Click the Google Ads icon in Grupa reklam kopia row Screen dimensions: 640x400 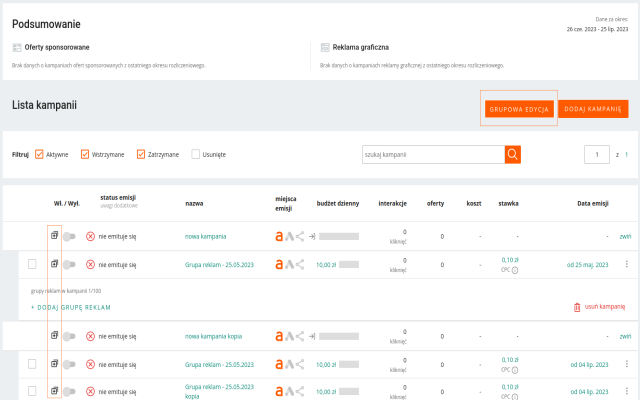(289, 391)
